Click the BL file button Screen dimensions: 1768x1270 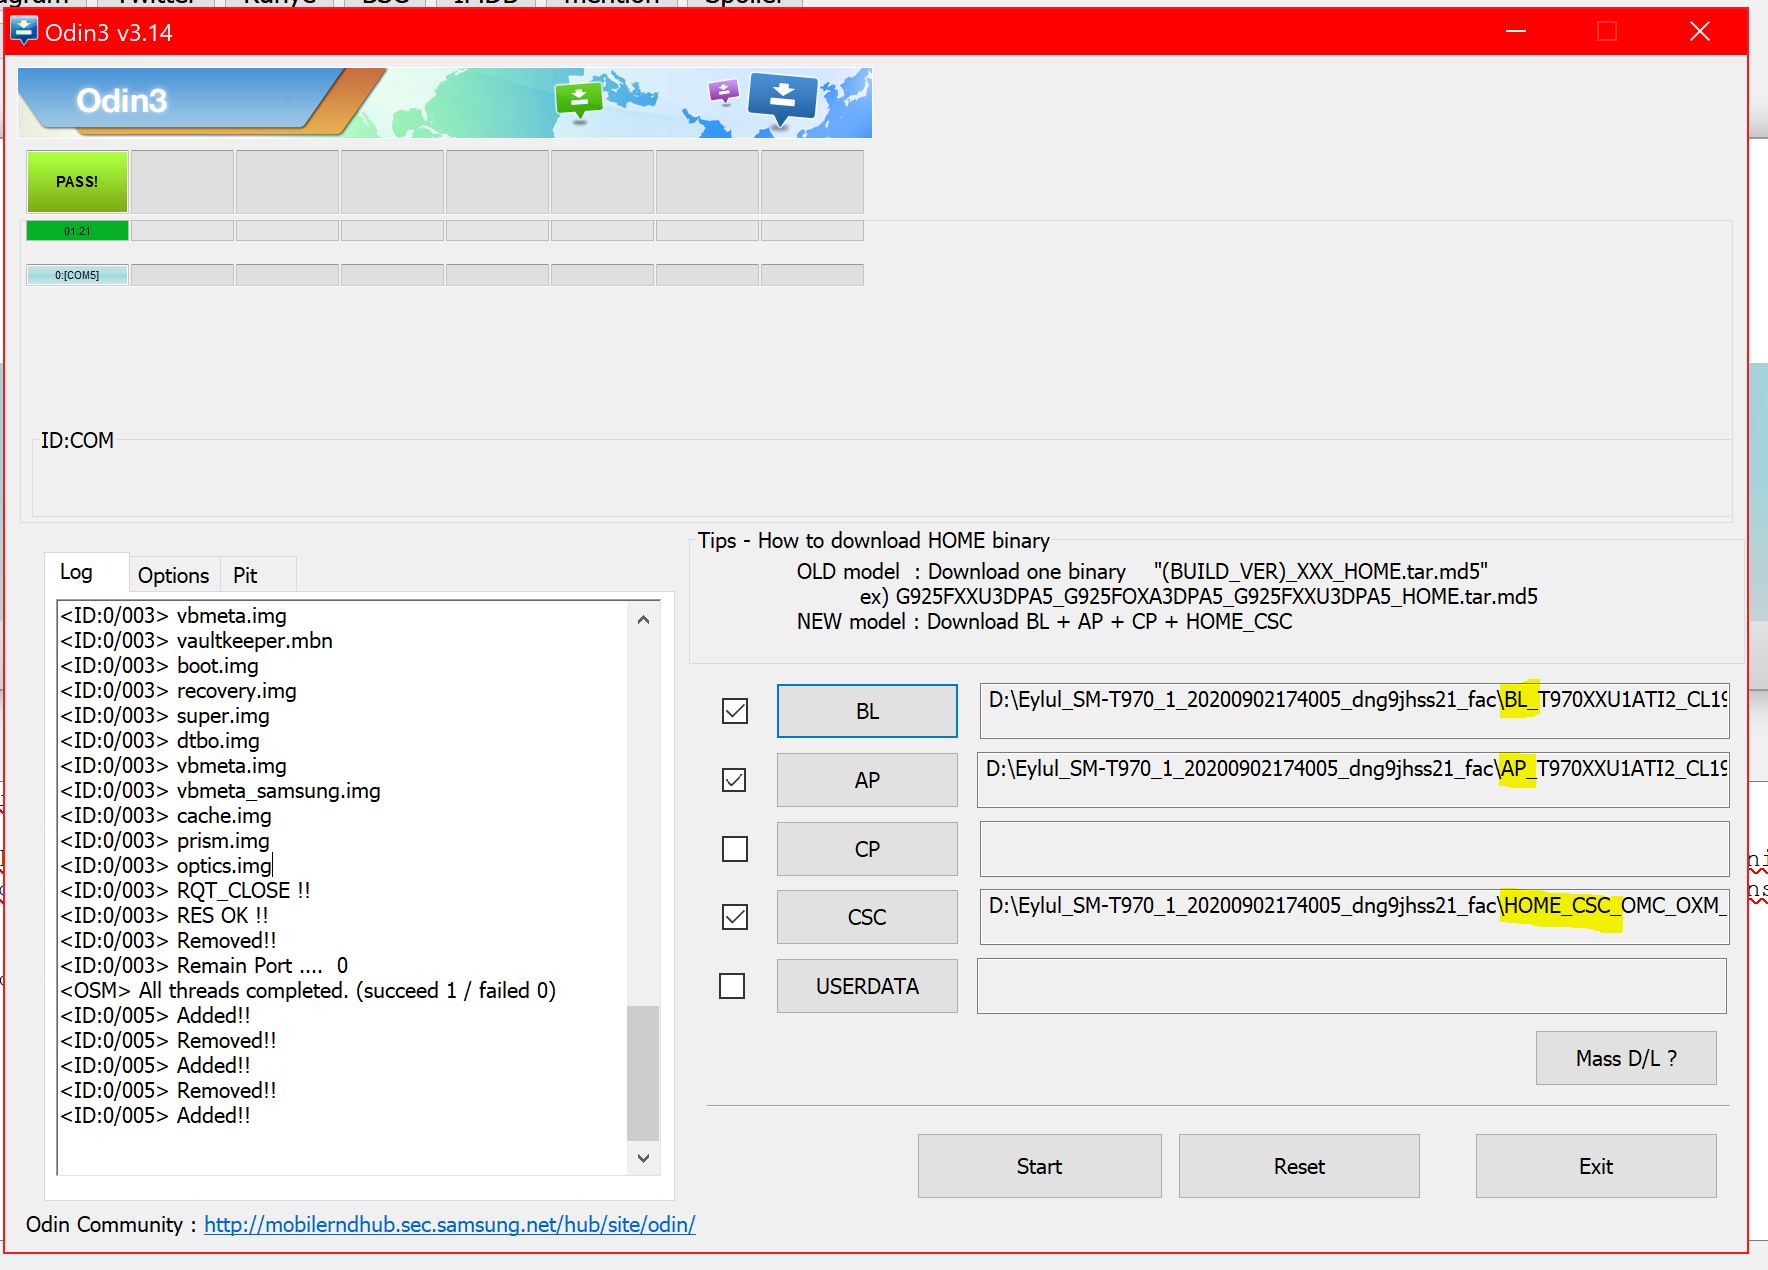point(867,711)
